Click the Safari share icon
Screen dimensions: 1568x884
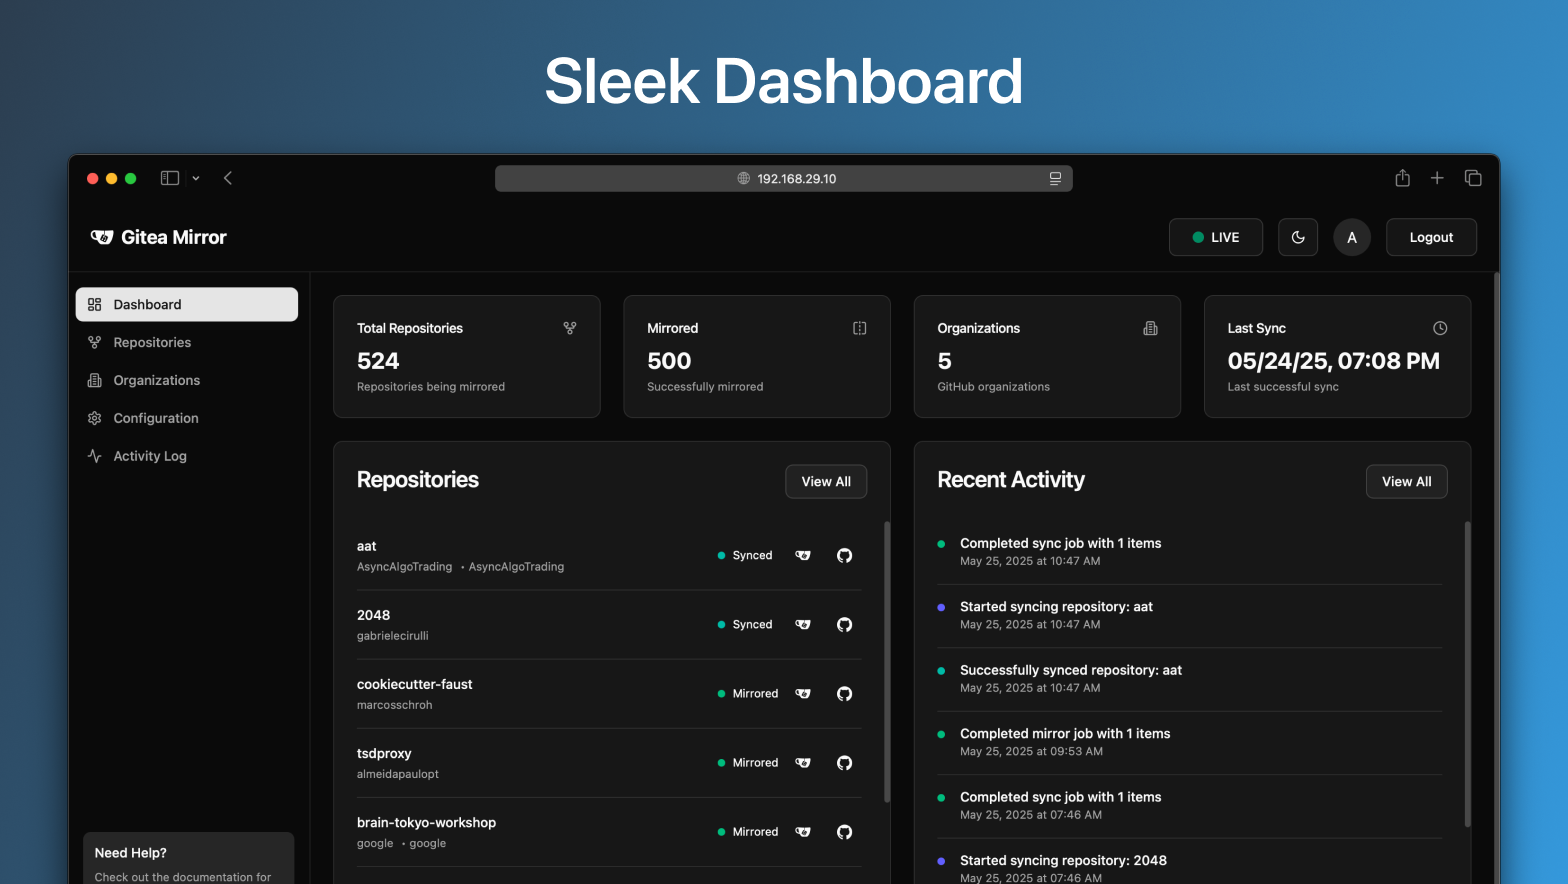(x=1402, y=178)
